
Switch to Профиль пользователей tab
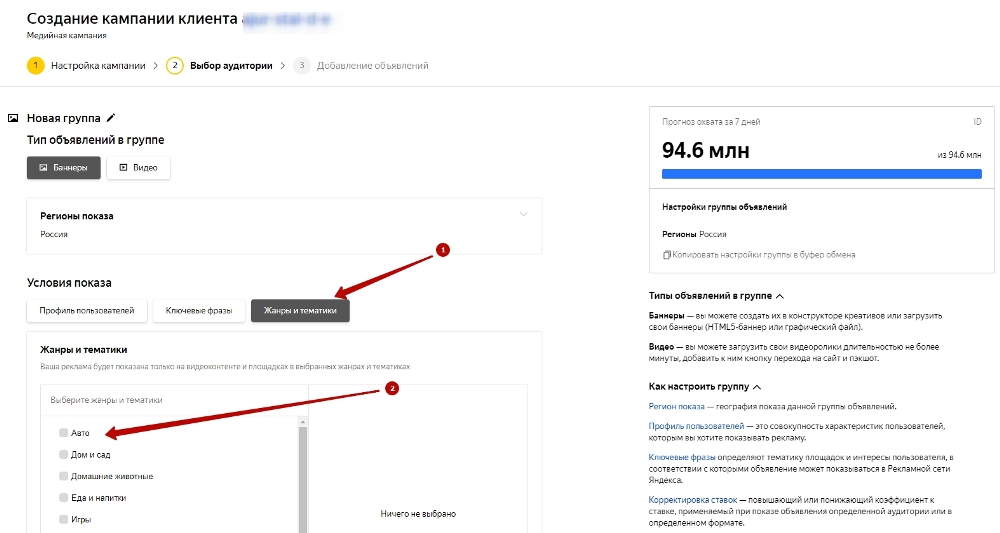87,311
